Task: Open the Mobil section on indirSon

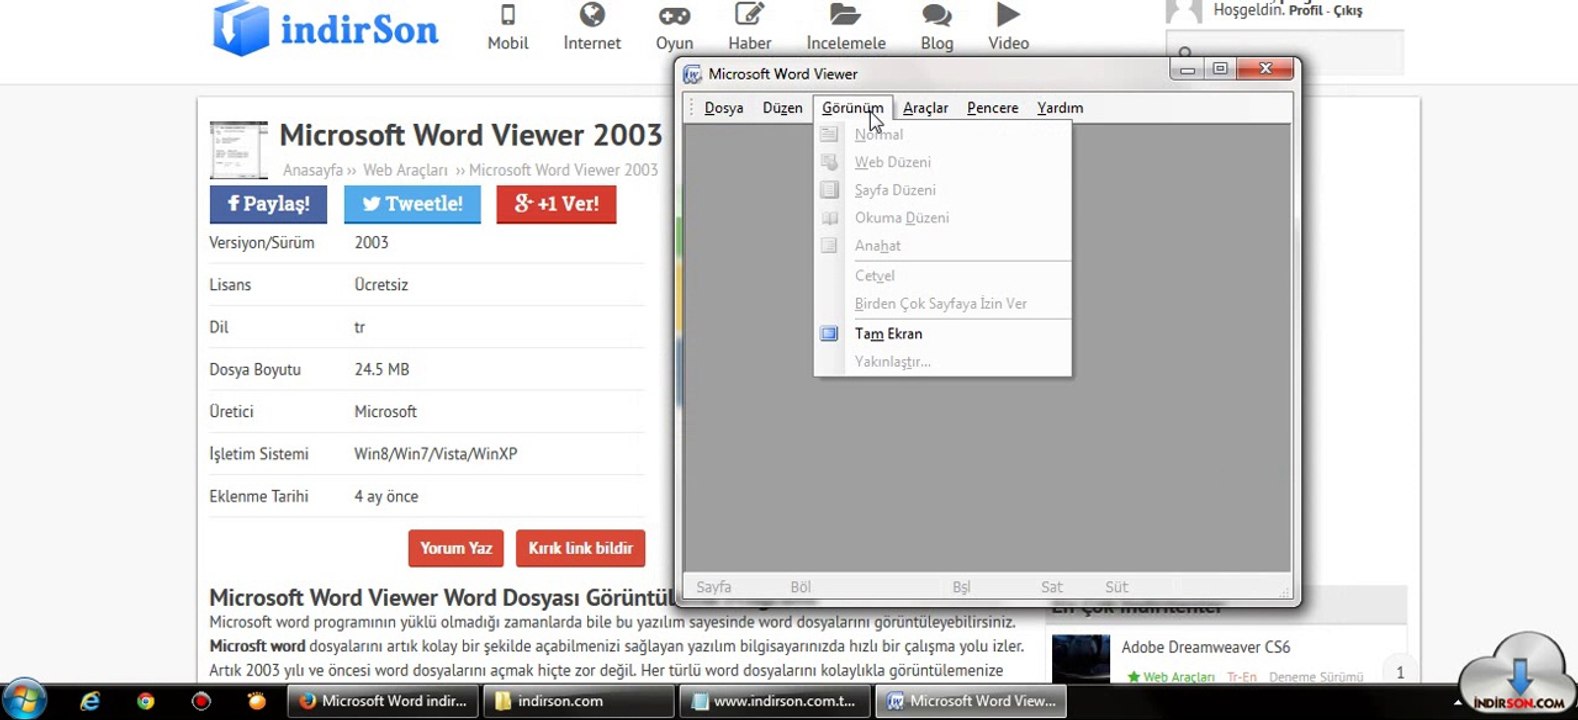Action: point(508,28)
